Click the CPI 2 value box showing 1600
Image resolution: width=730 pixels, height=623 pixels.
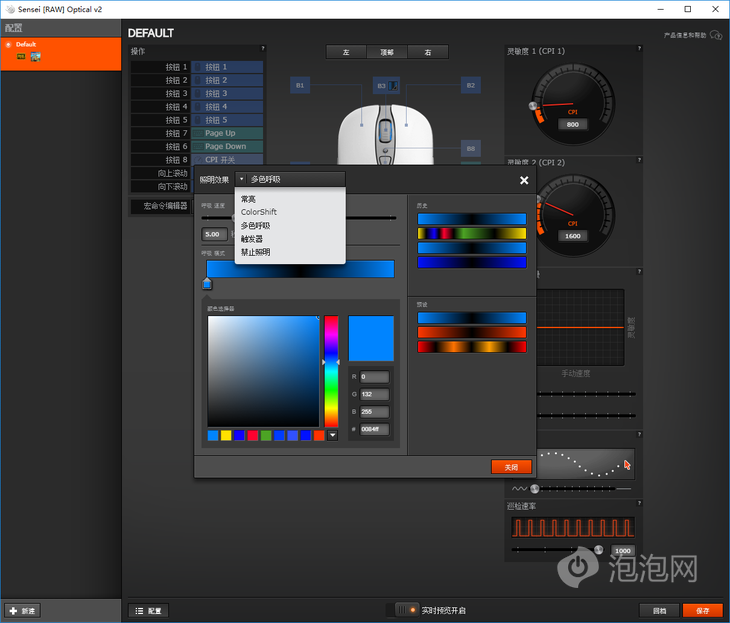point(573,236)
